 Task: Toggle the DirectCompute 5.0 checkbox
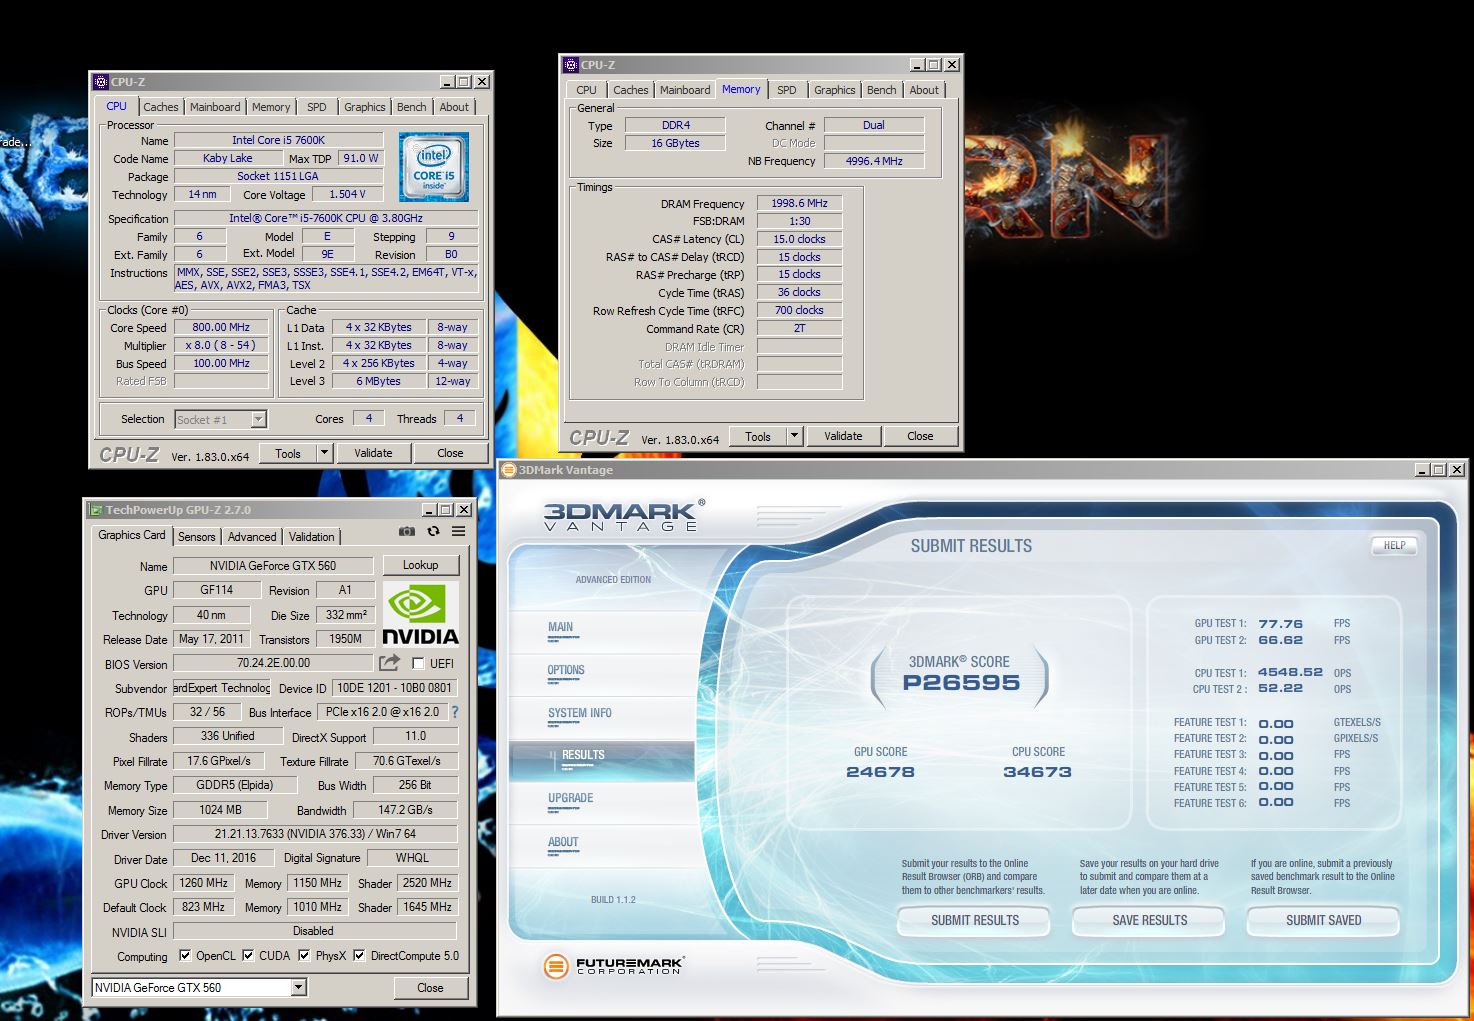(359, 955)
